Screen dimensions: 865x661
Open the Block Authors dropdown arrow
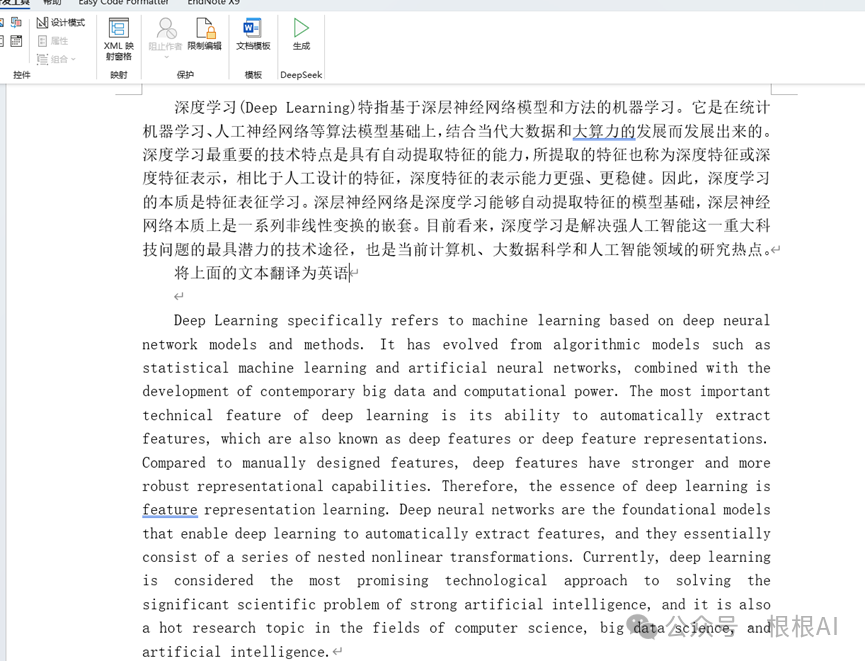tap(165, 55)
